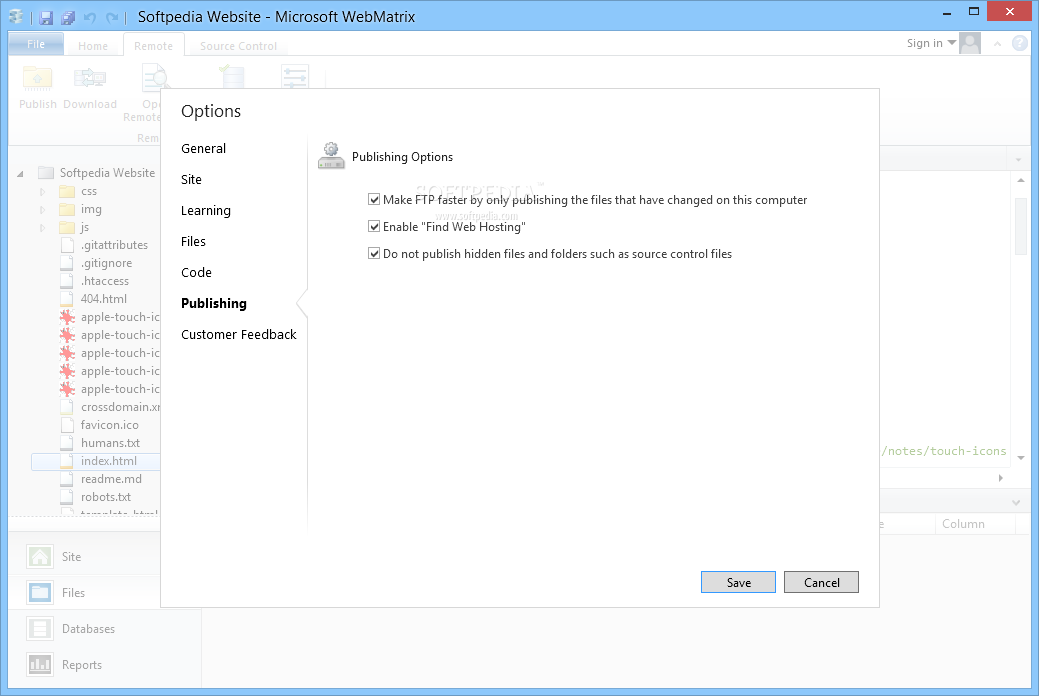Switch to the Home ribbon tab
Viewport: 1039px width, 696px height.
click(x=93, y=46)
